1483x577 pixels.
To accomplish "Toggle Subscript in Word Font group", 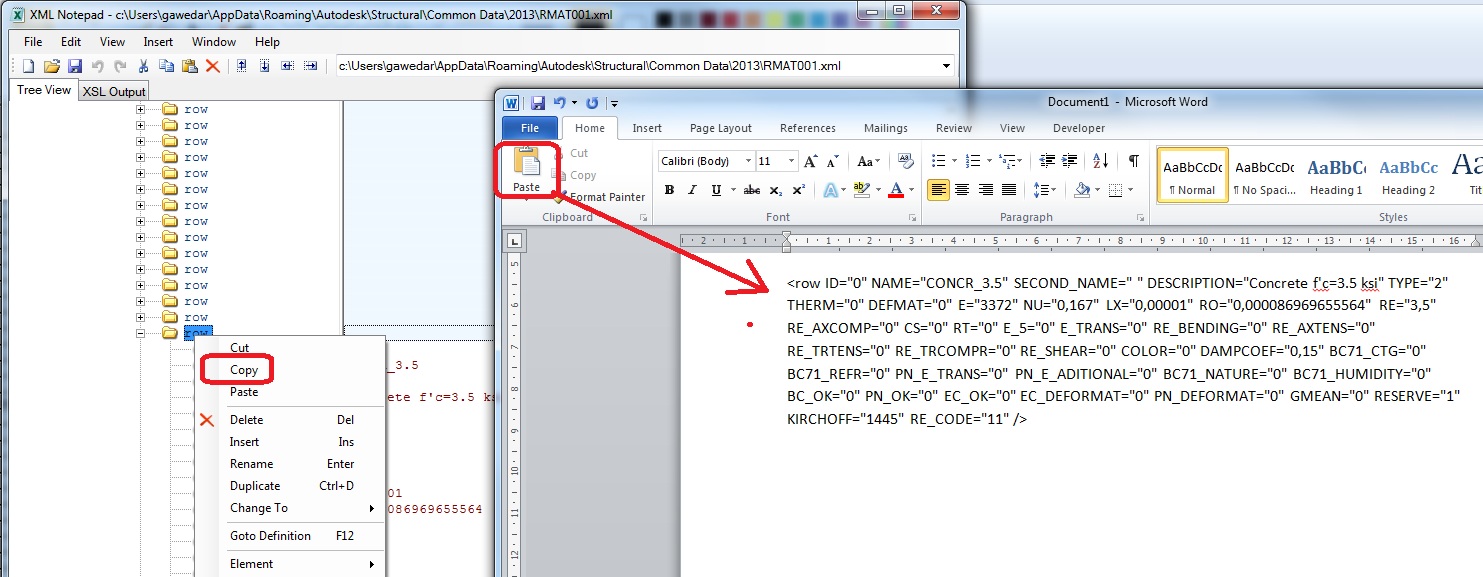I will coord(776,190).
